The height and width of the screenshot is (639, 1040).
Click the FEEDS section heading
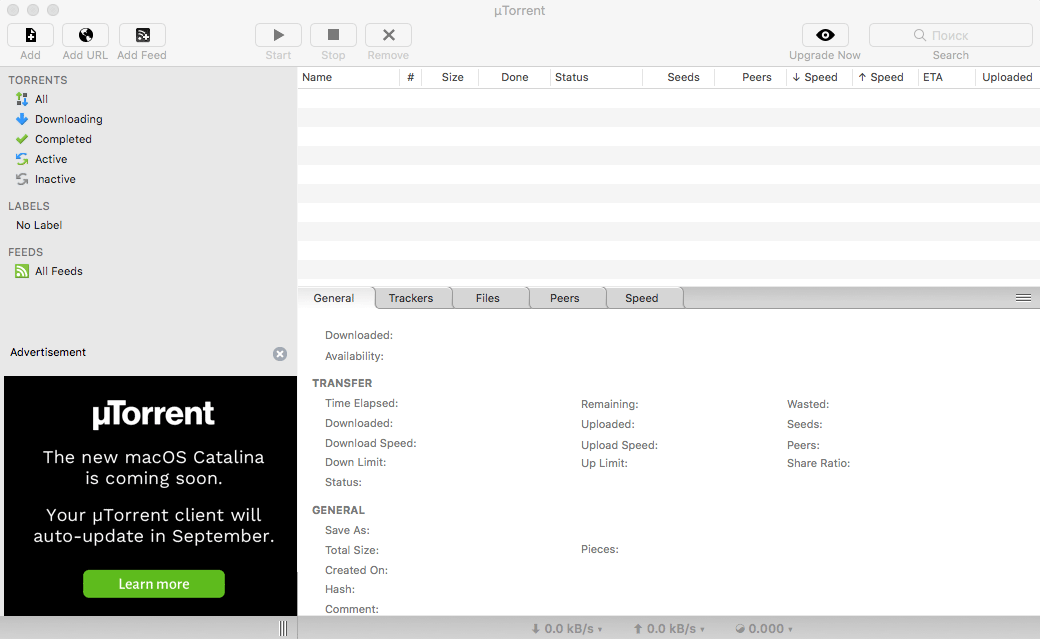(25, 252)
